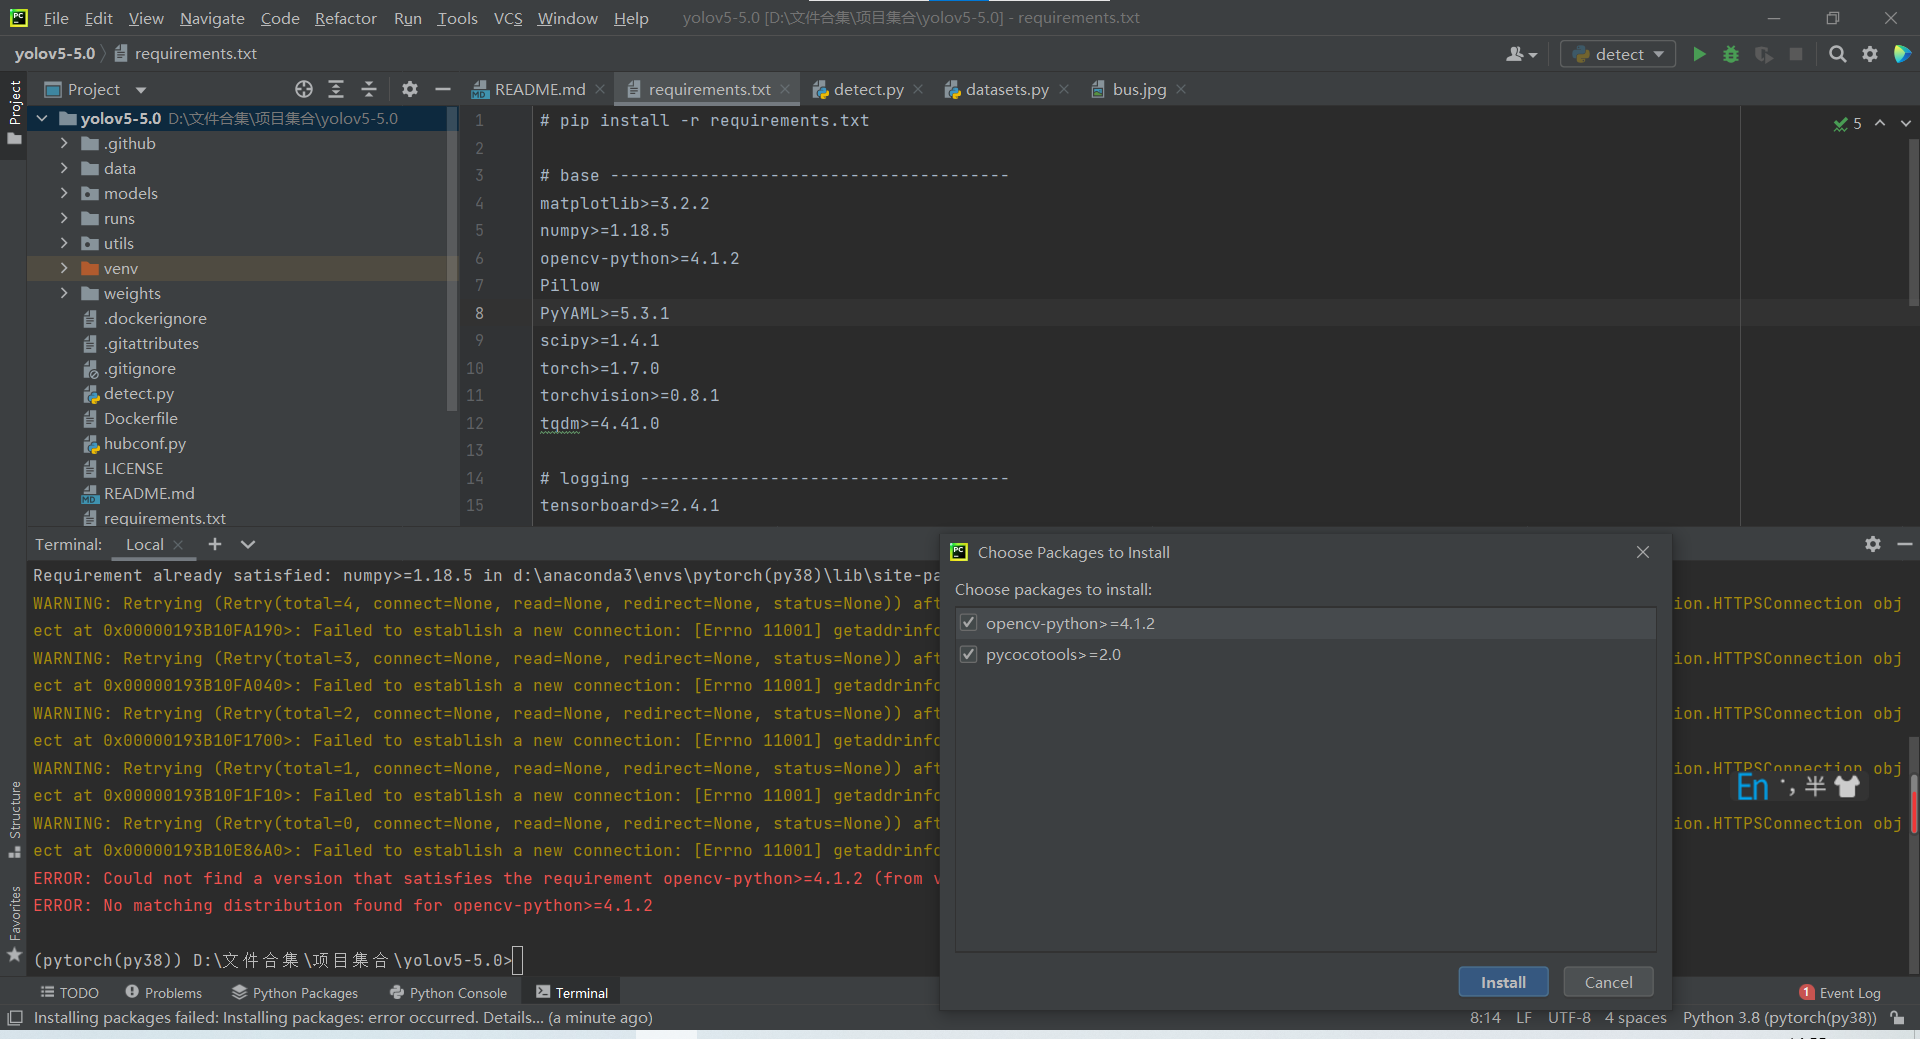Expand the models folder
Image resolution: width=1920 pixels, height=1039 pixels.
(63, 193)
